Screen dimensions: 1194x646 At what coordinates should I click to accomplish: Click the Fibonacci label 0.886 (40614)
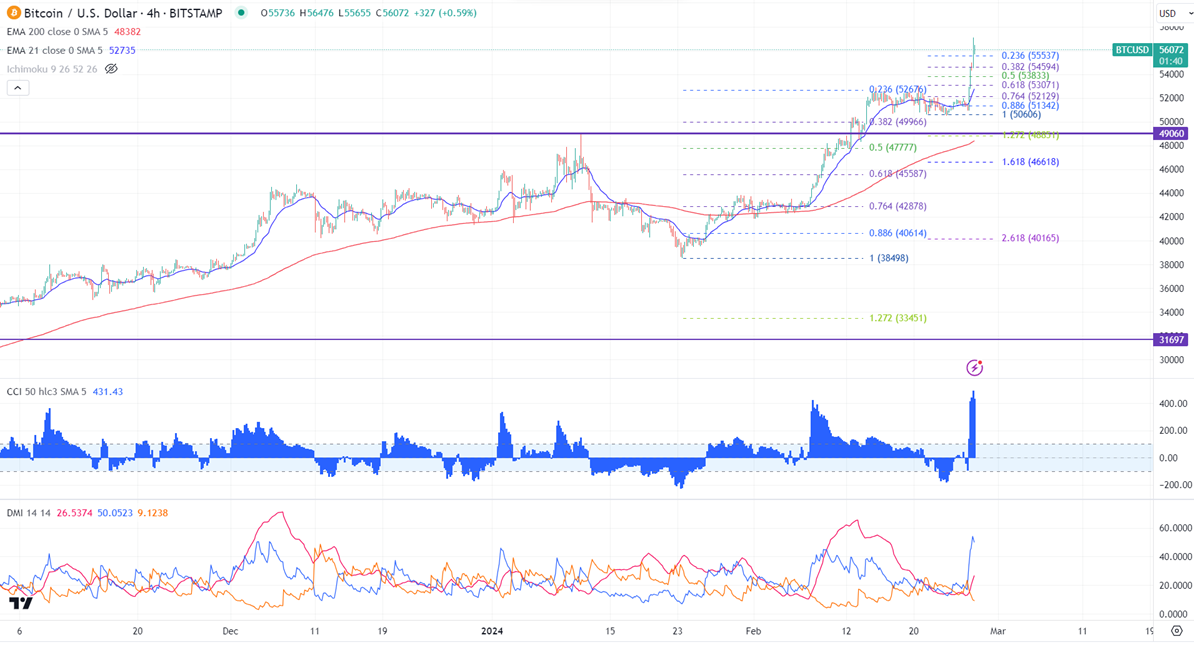[898, 233]
